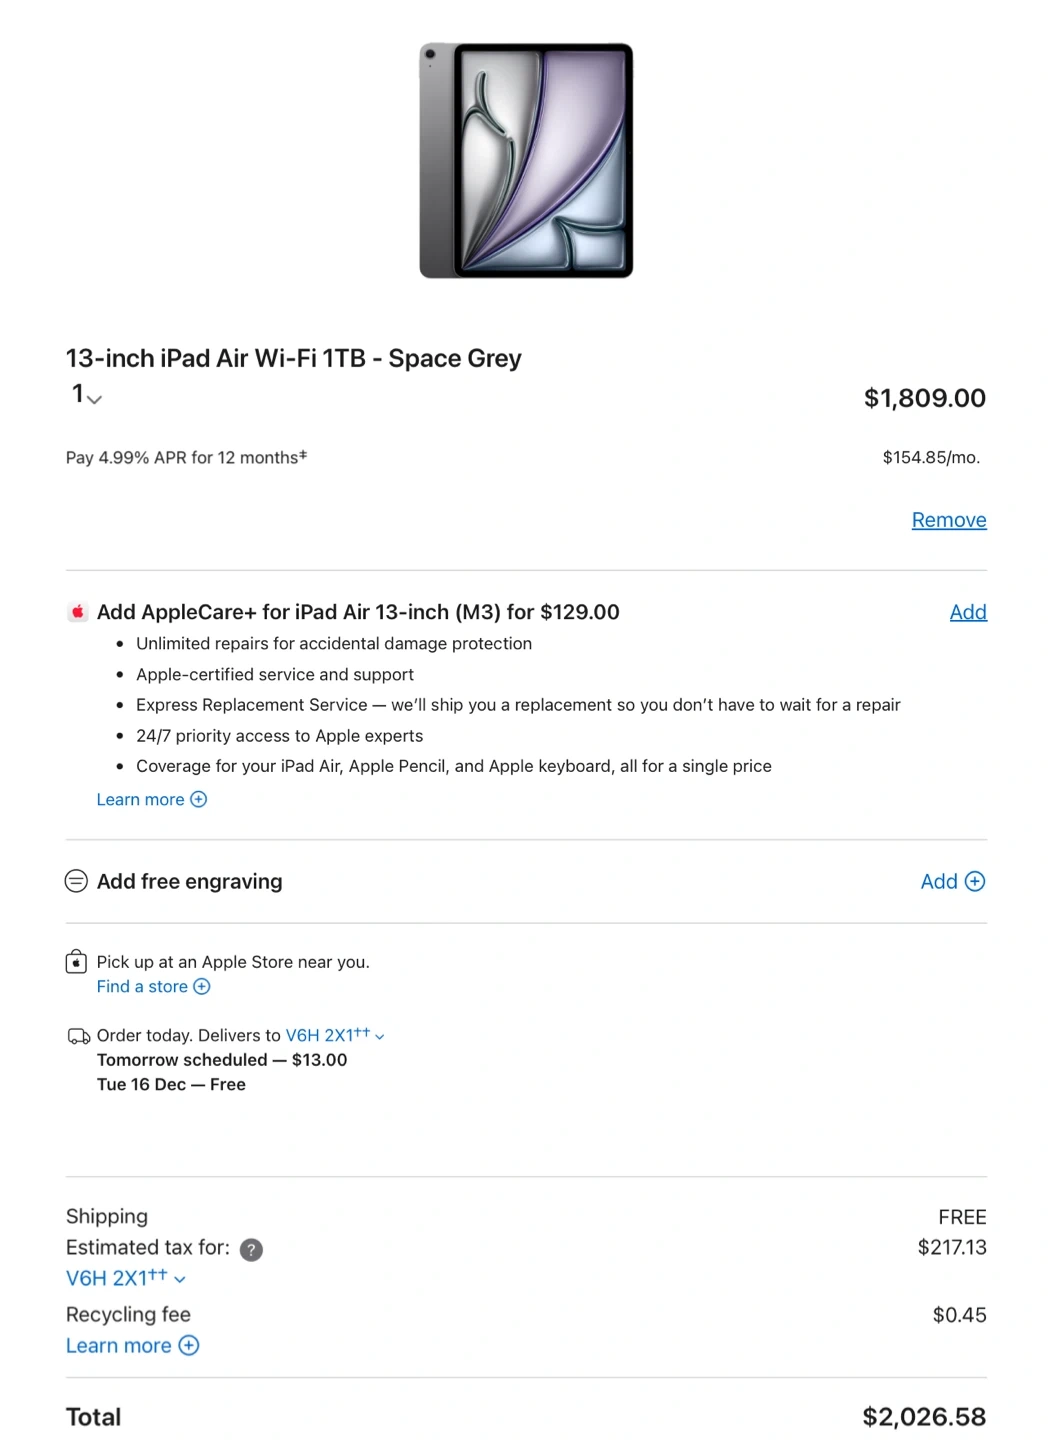Screen dimensions: 1053x1440
Task: Click the plus icon beside Find a store
Action: pyautogui.click(x=202, y=986)
